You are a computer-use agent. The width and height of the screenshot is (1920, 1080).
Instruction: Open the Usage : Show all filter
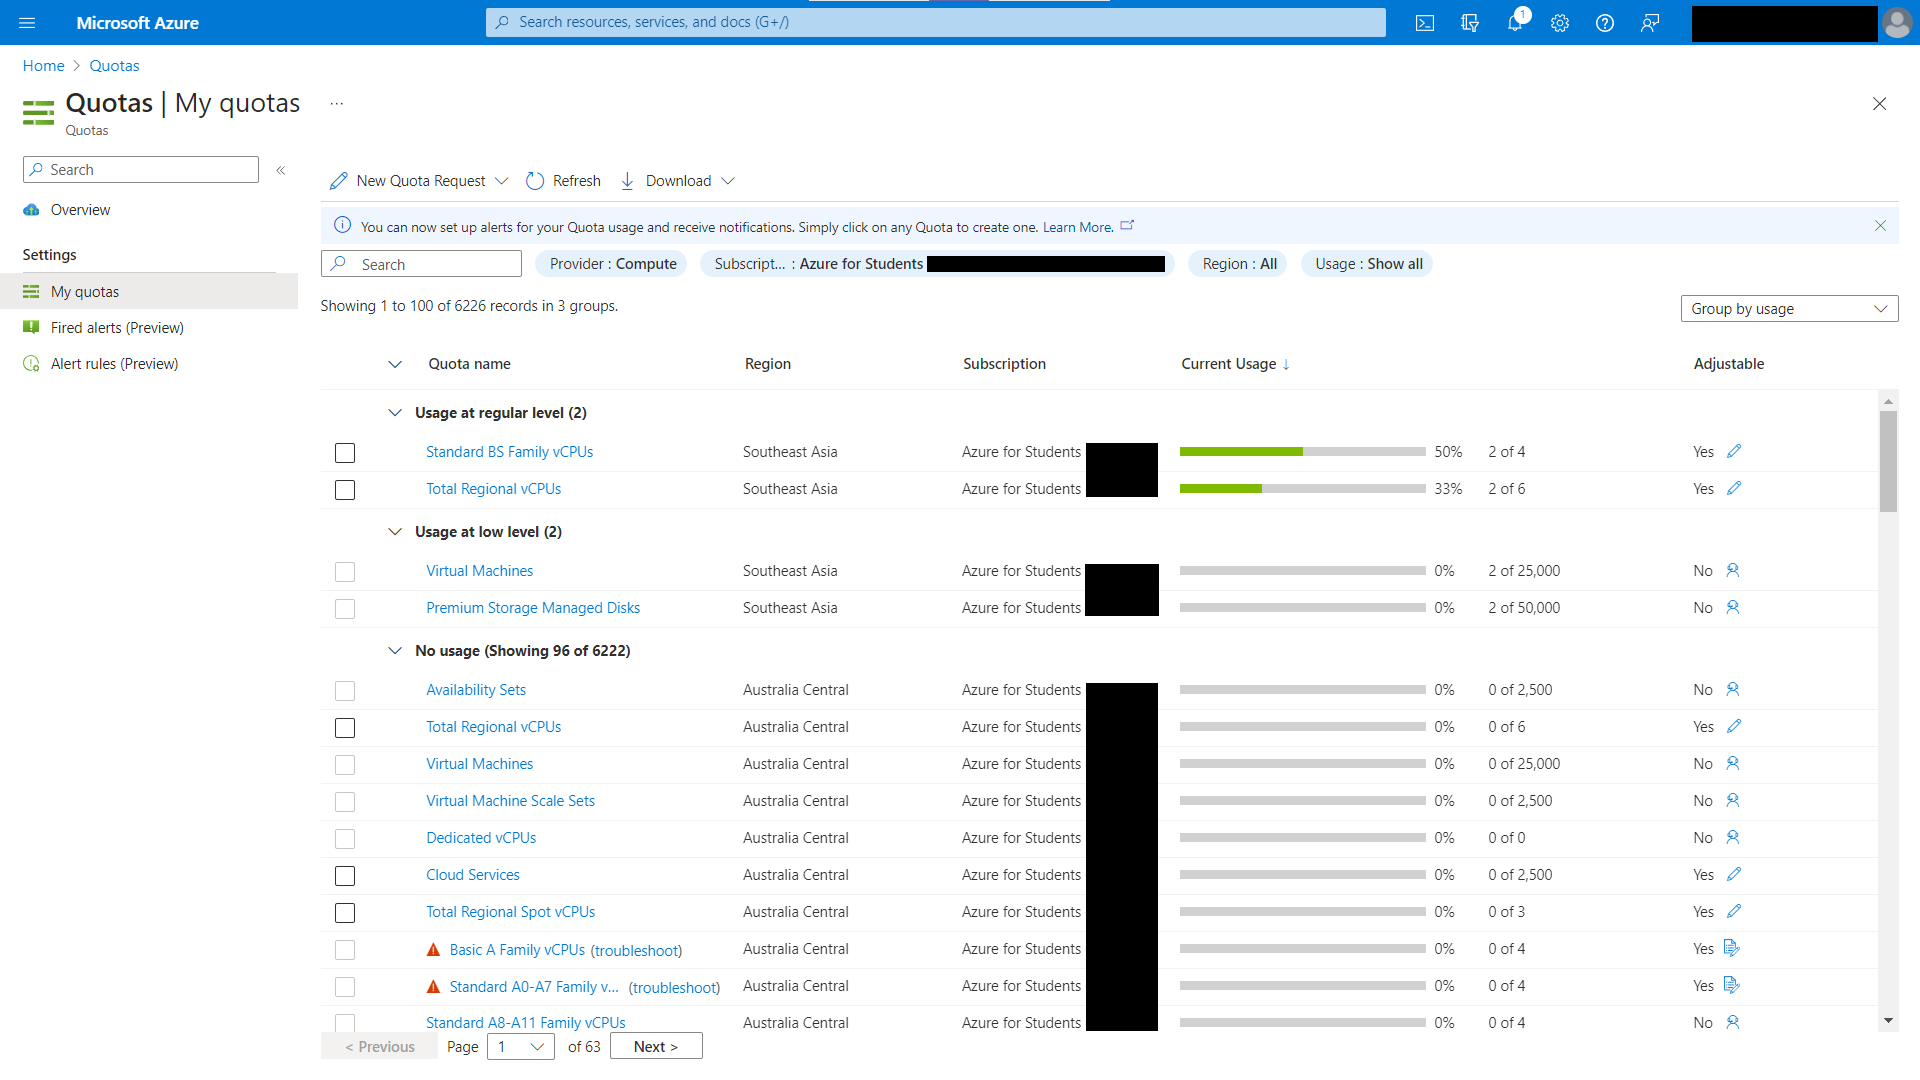coord(1368,264)
